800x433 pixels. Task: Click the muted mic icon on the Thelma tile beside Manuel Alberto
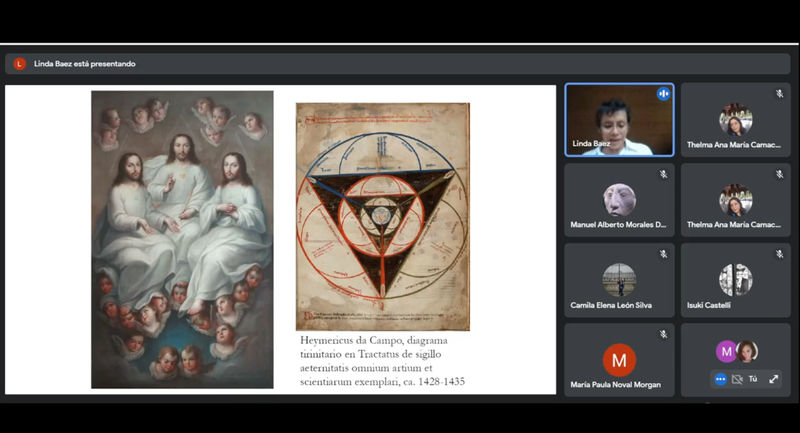780,174
